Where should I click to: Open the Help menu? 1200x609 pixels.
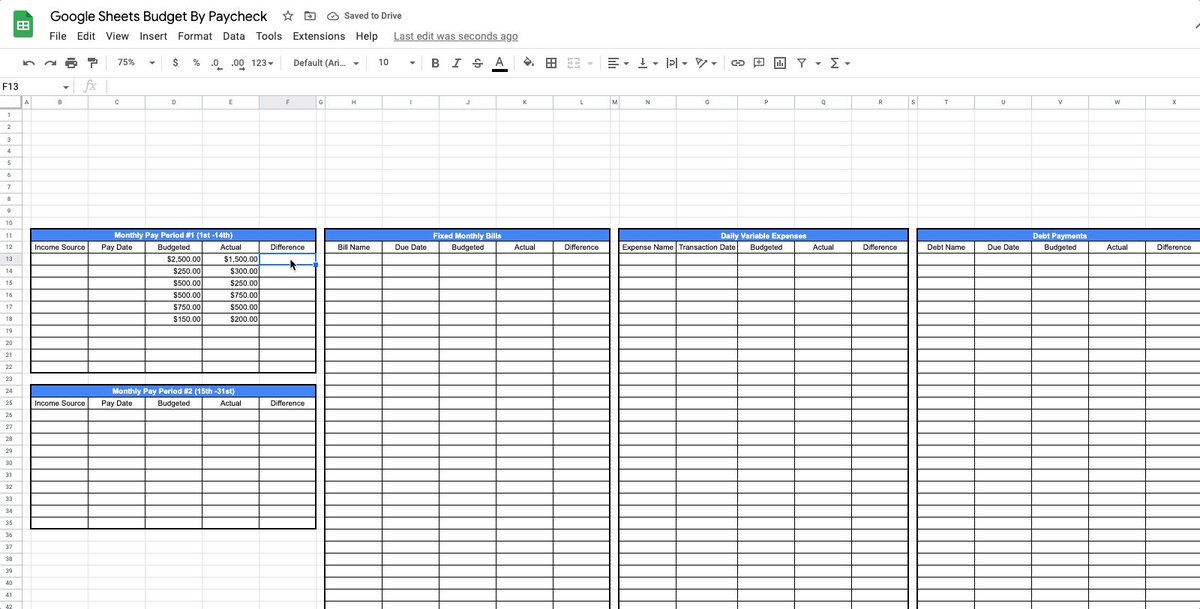click(367, 36)
